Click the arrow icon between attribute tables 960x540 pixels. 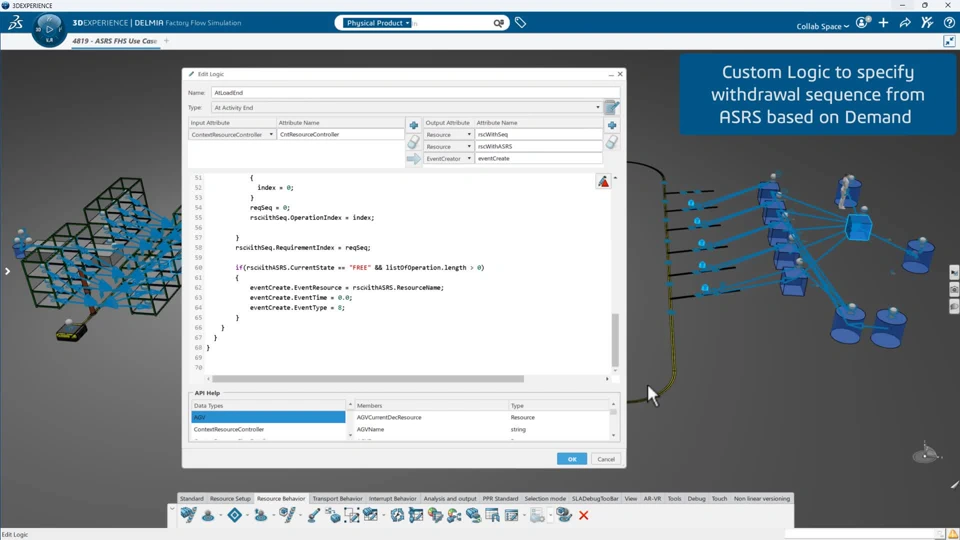click(x=414, y=159)
